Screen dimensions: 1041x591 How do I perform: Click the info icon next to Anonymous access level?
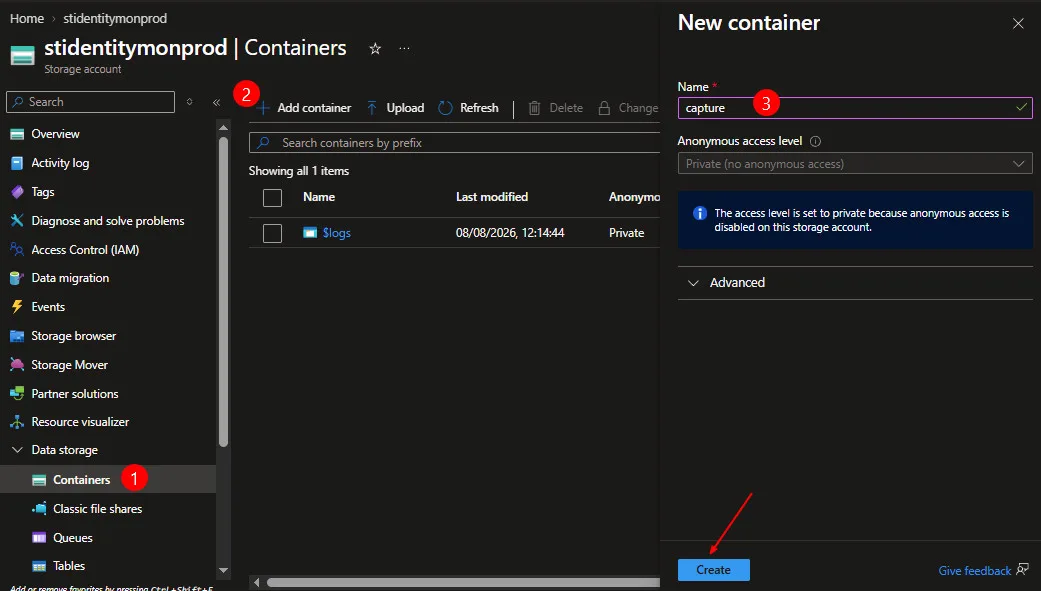point(815,141)
